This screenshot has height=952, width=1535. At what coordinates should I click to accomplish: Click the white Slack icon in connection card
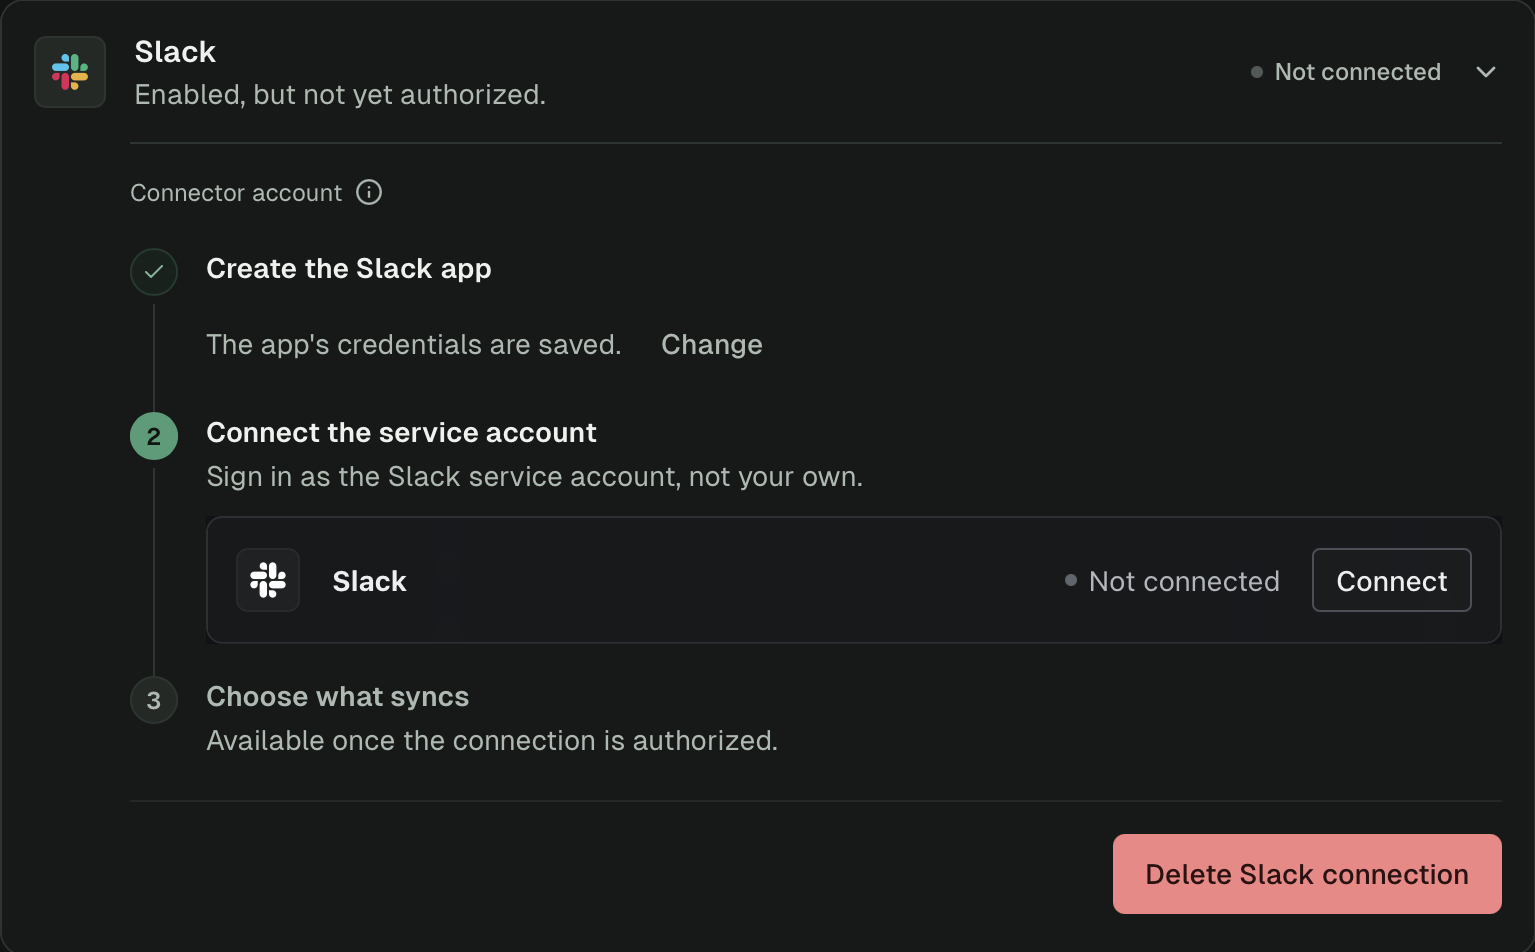click(x=268, y=580)
